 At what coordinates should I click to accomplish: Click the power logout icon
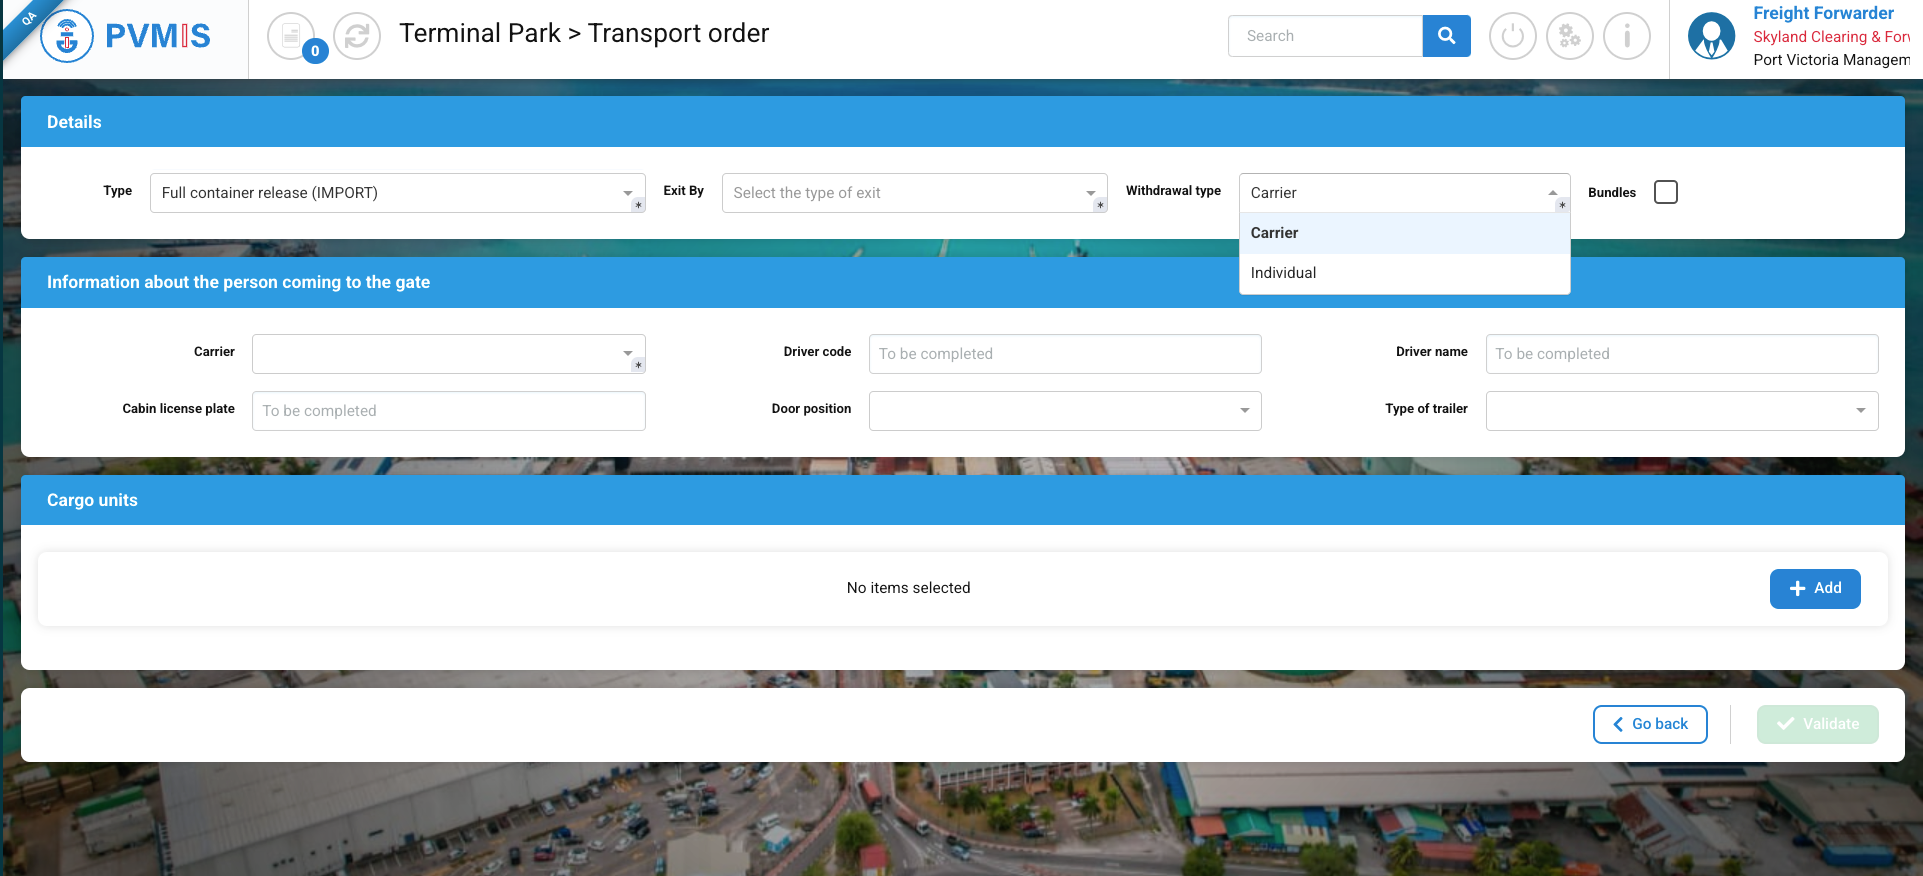pyautogui.click(x=1512, y=37)
